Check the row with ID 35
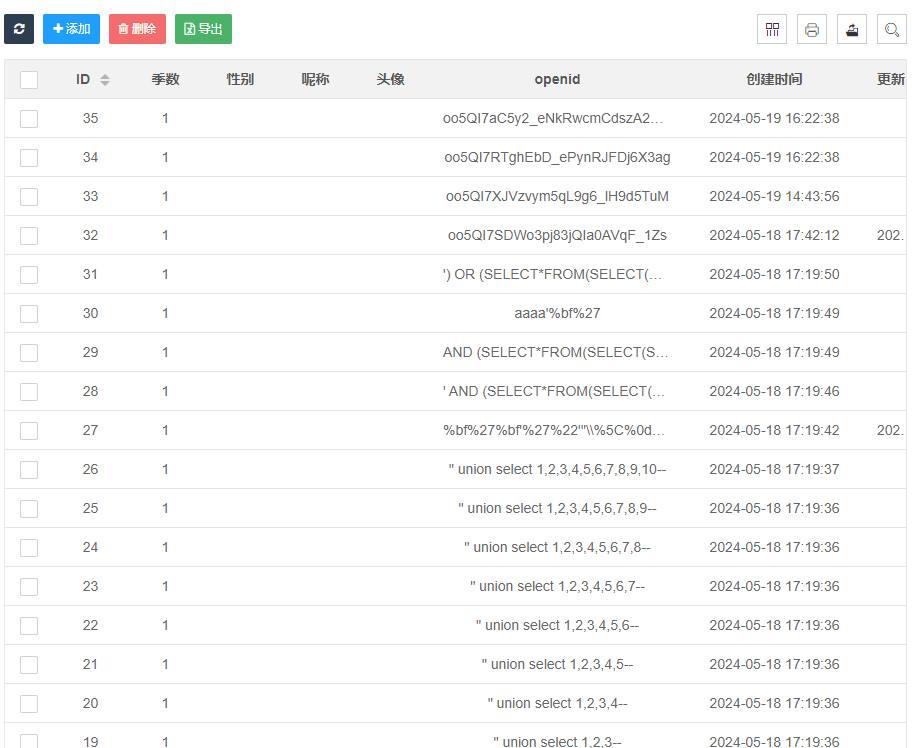This screenshot has width=918, height=748. pyautogui.click(x=29, y=119)
